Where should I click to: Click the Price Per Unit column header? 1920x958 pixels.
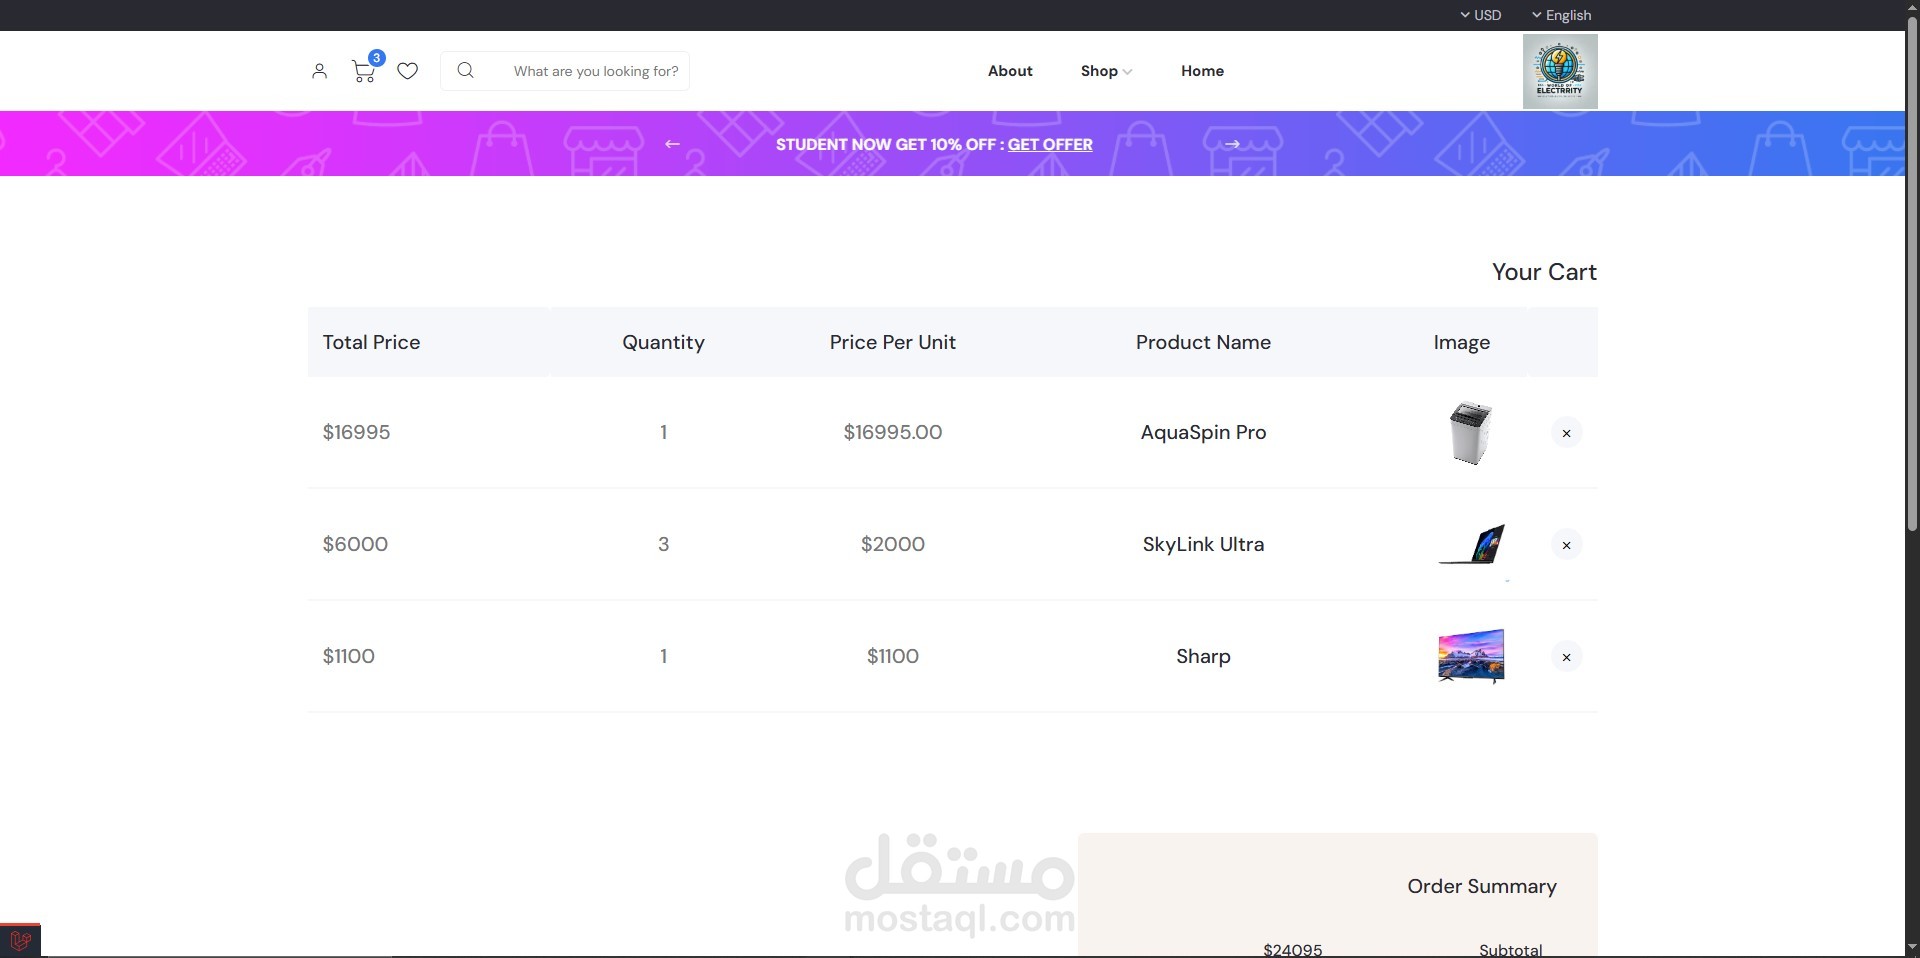893,342
